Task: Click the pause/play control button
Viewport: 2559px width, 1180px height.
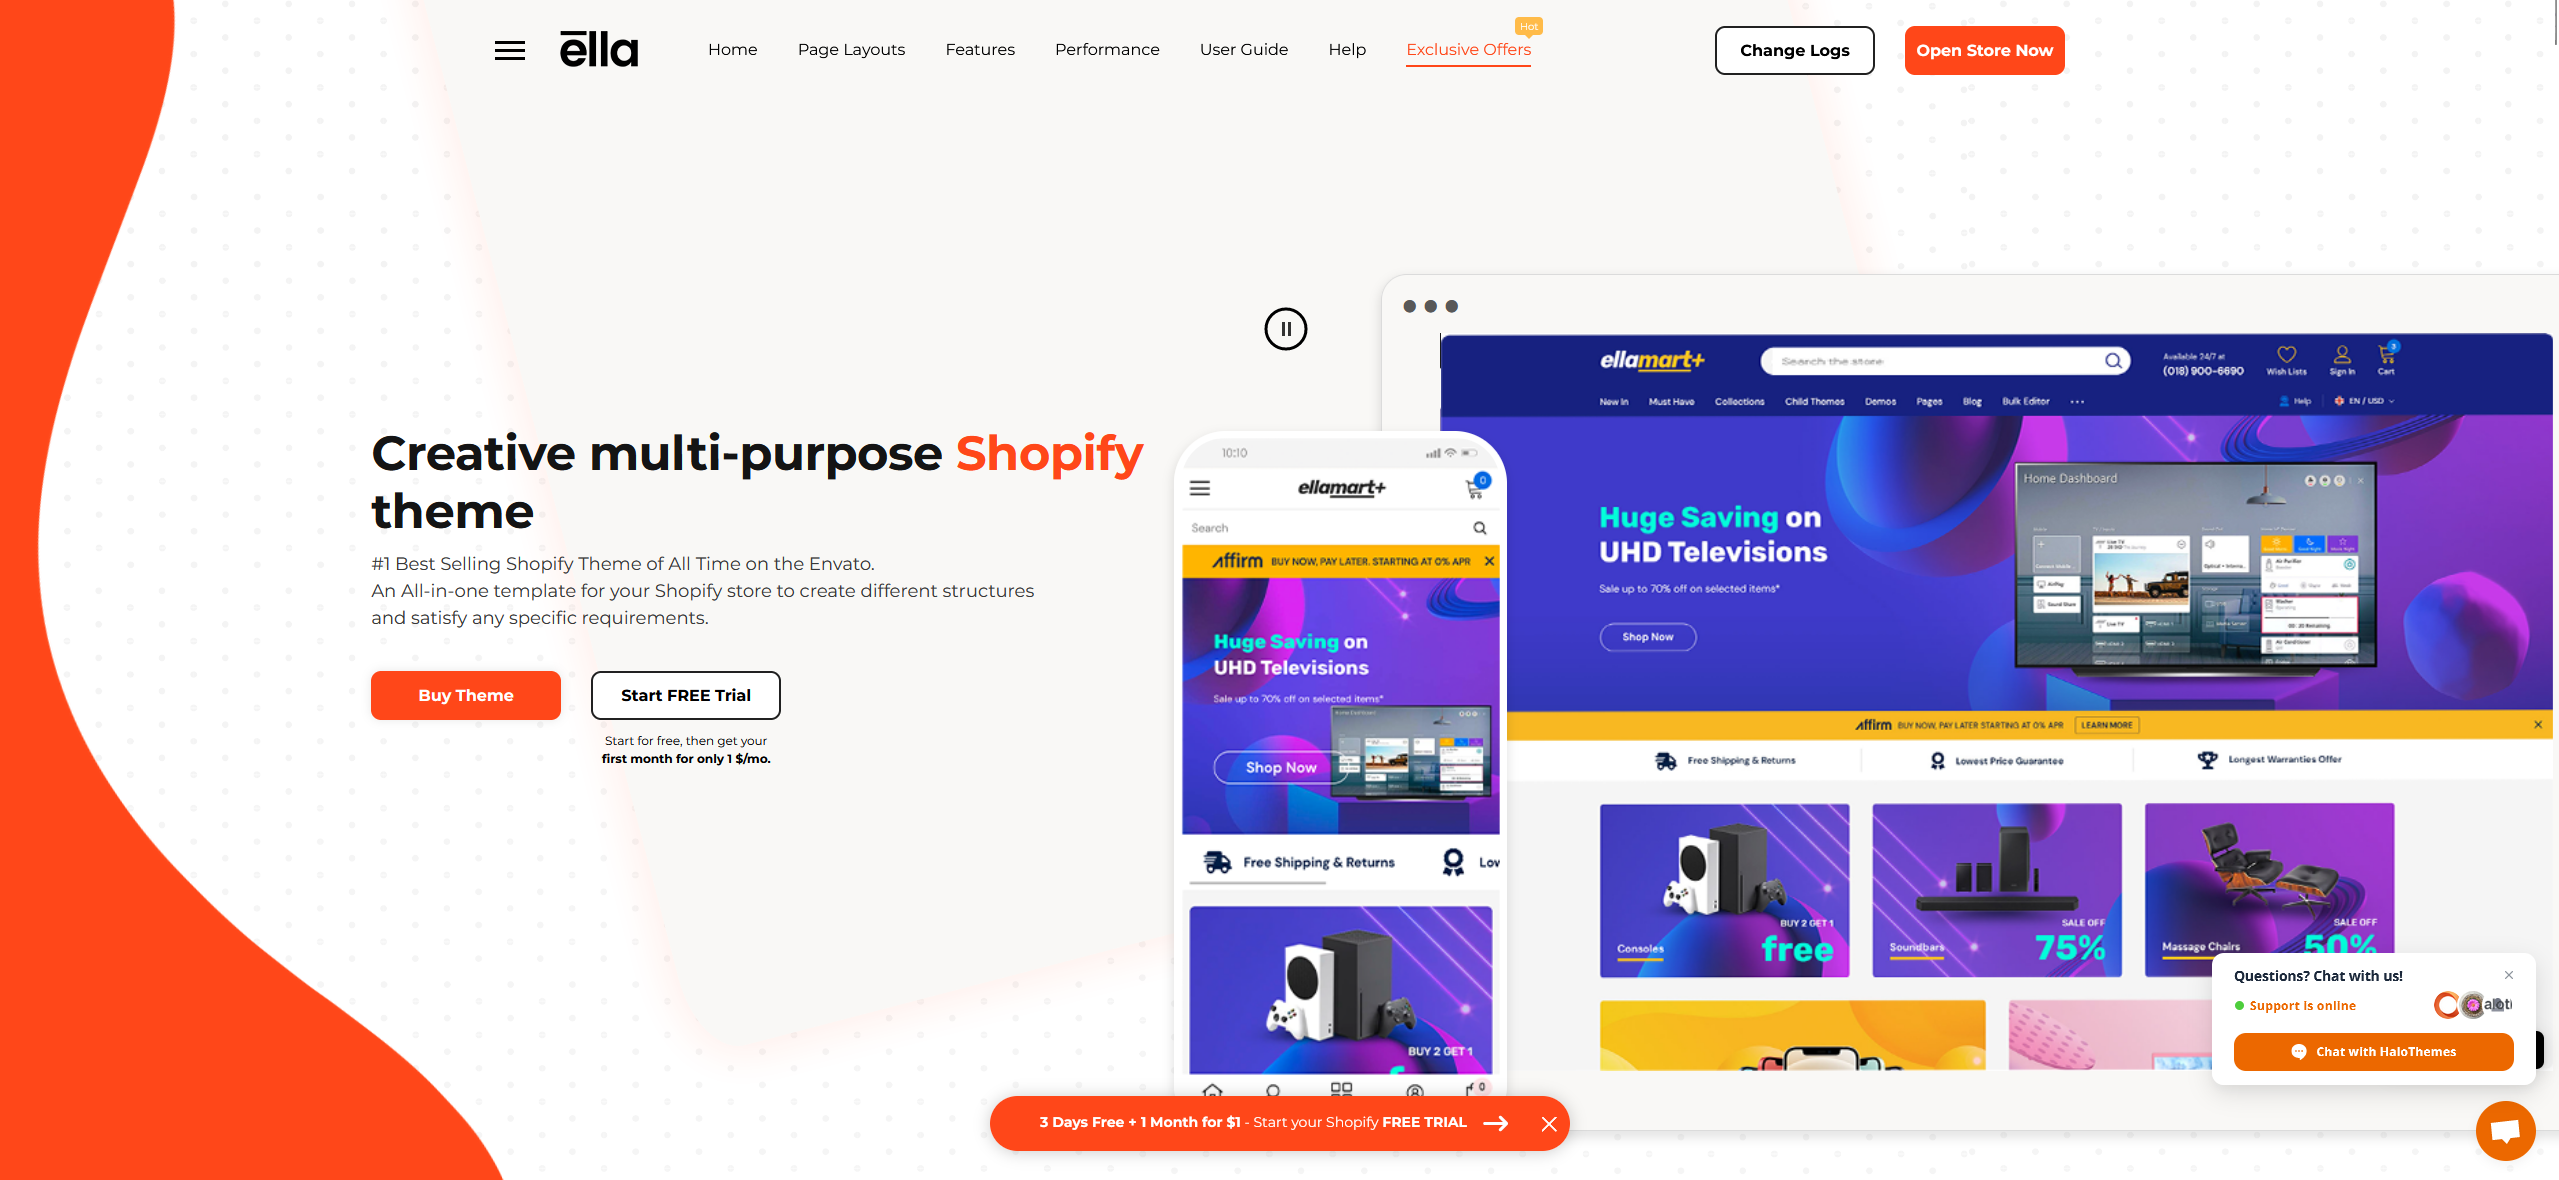Action: coord(1286,328)
